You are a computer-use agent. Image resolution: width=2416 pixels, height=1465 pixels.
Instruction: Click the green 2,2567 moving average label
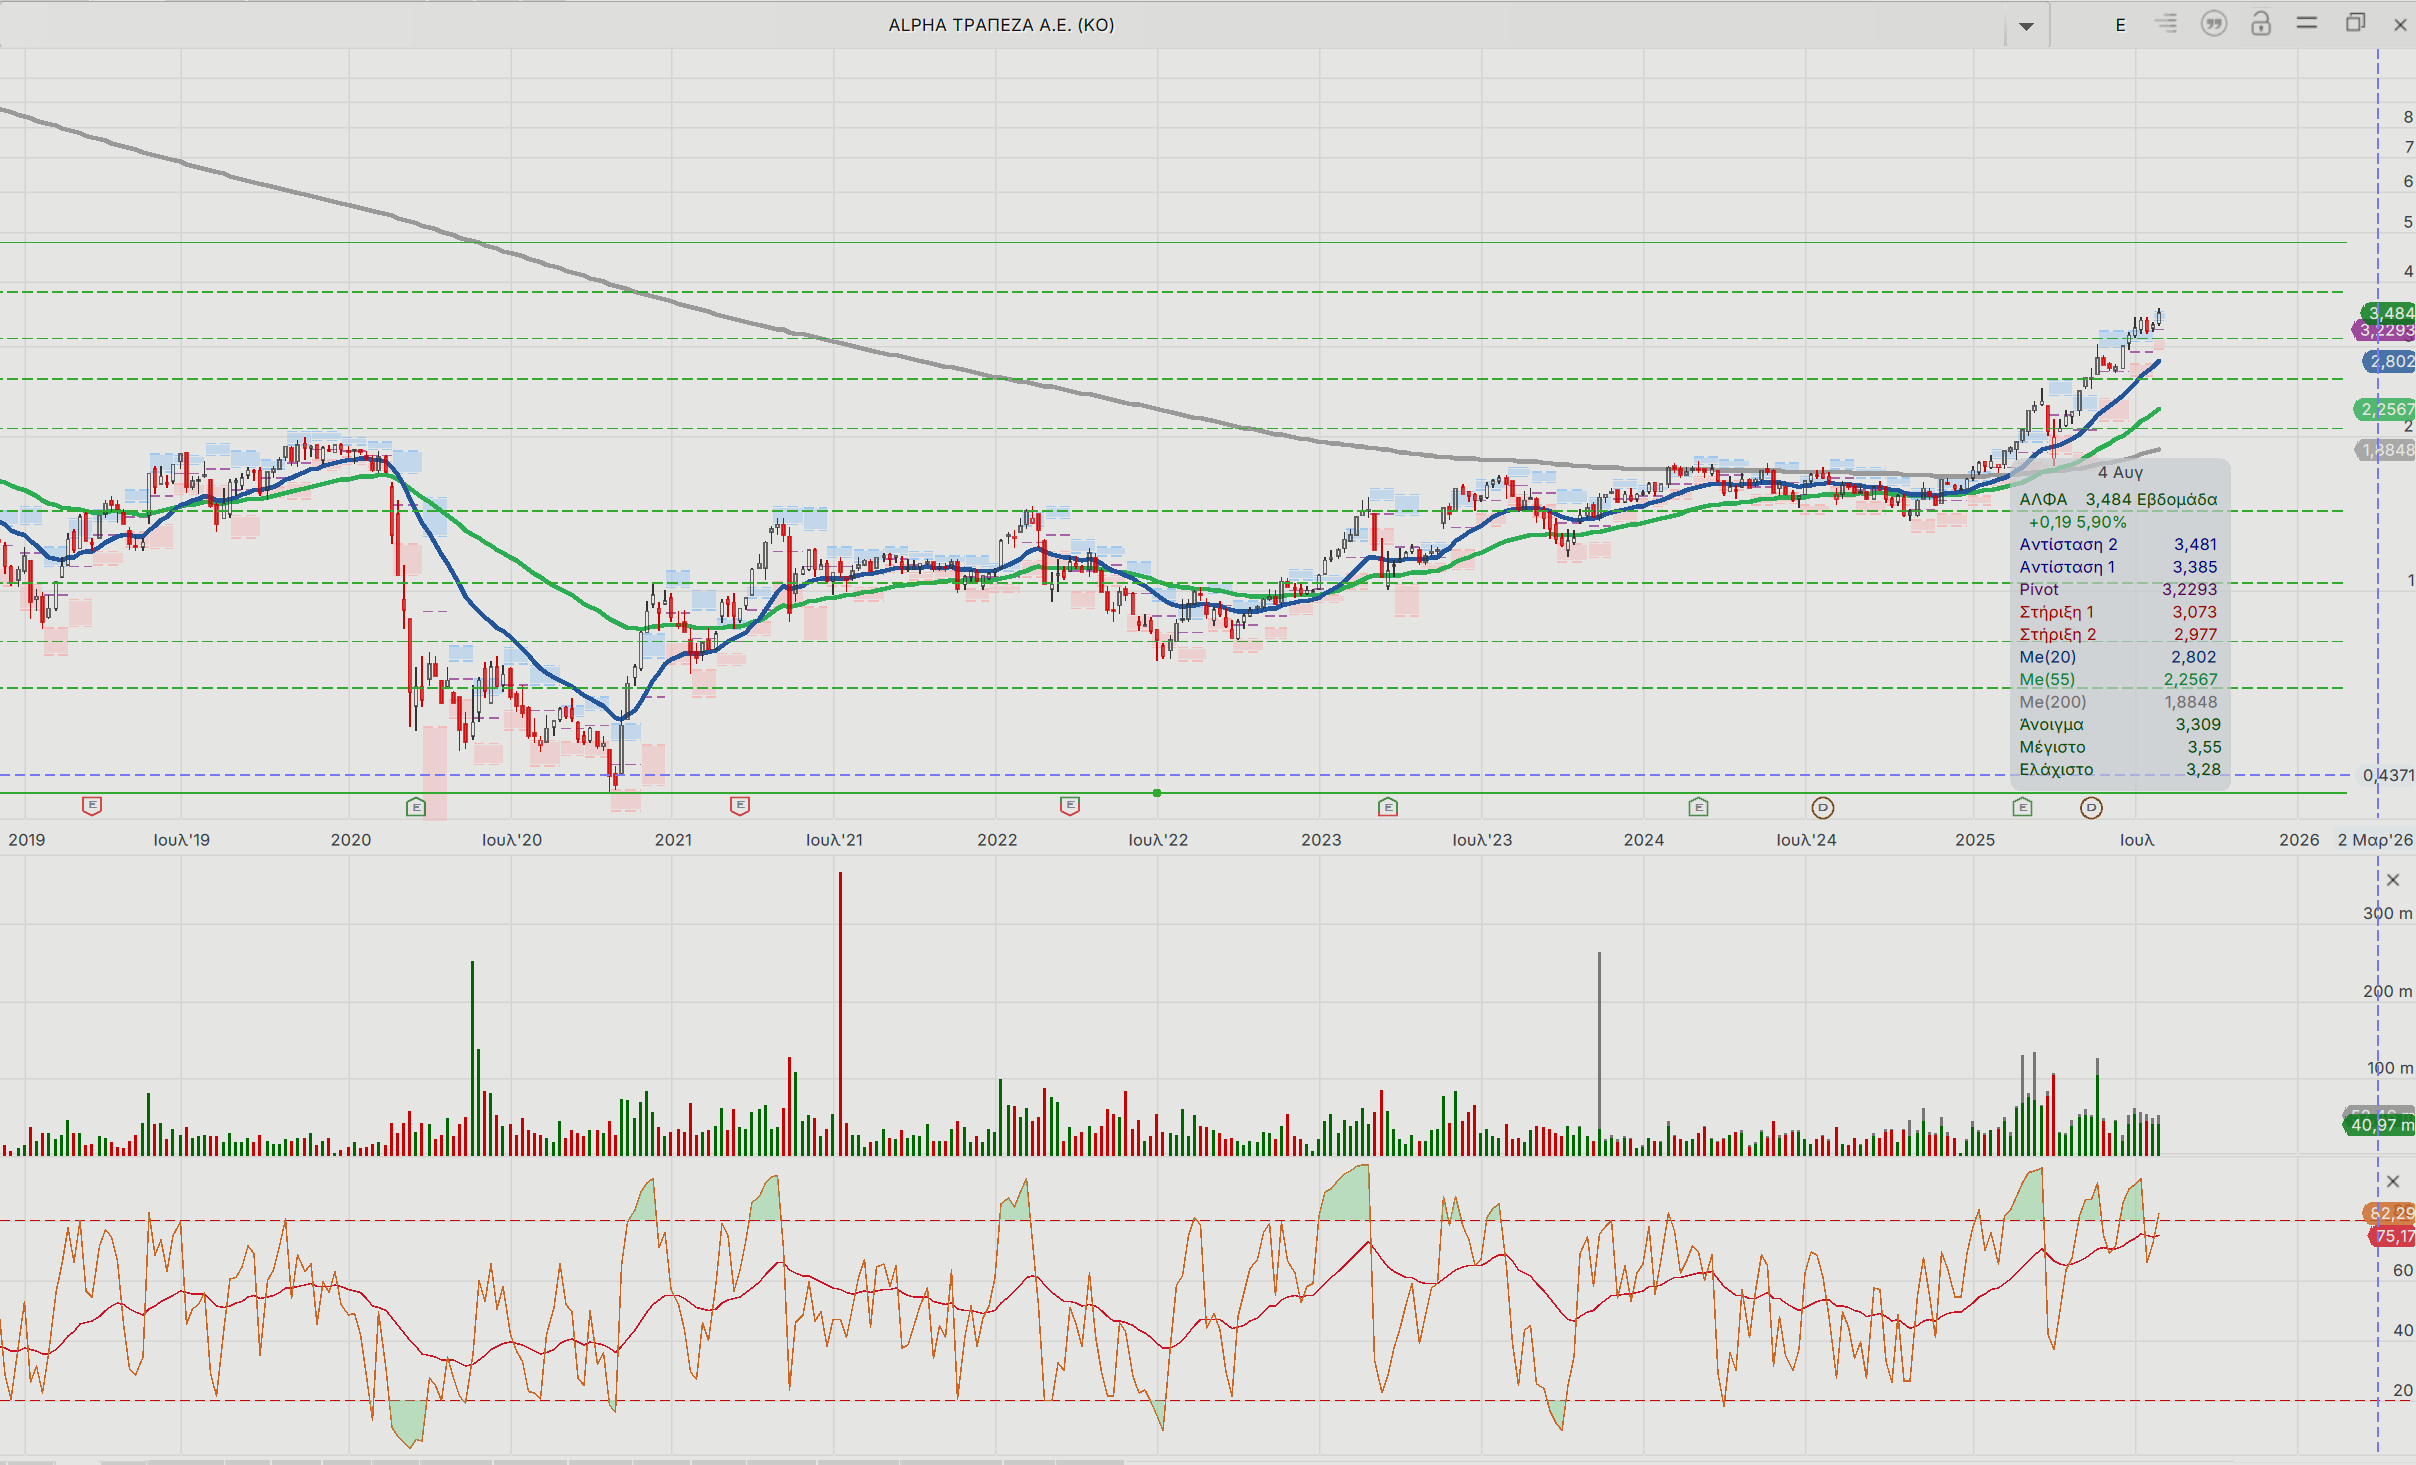pyautogui.click(x=2388, y=409)
